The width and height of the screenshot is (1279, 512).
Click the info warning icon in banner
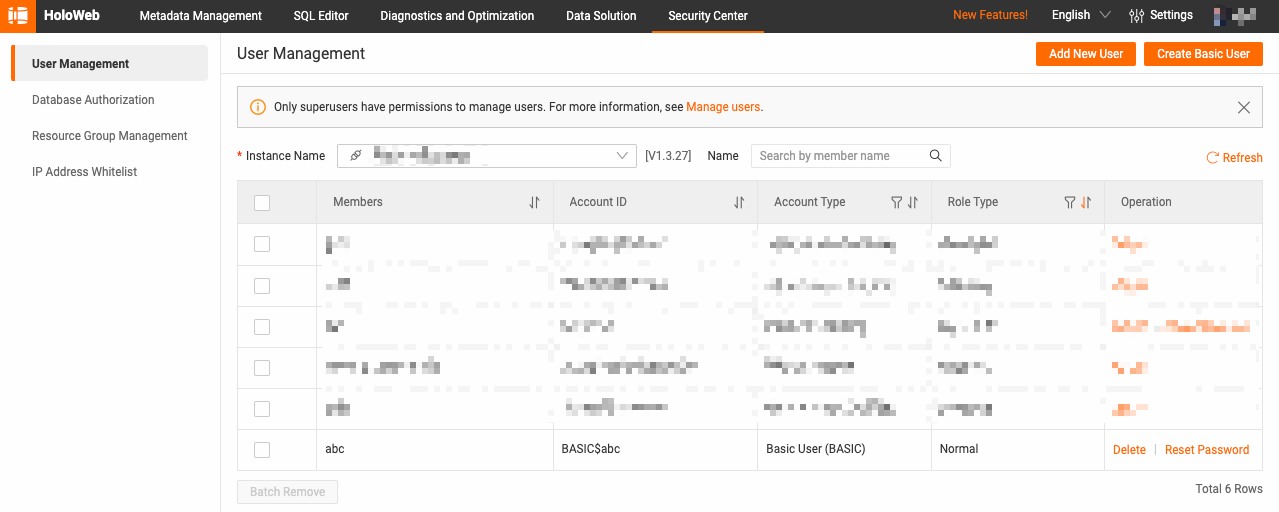[258, 107]
